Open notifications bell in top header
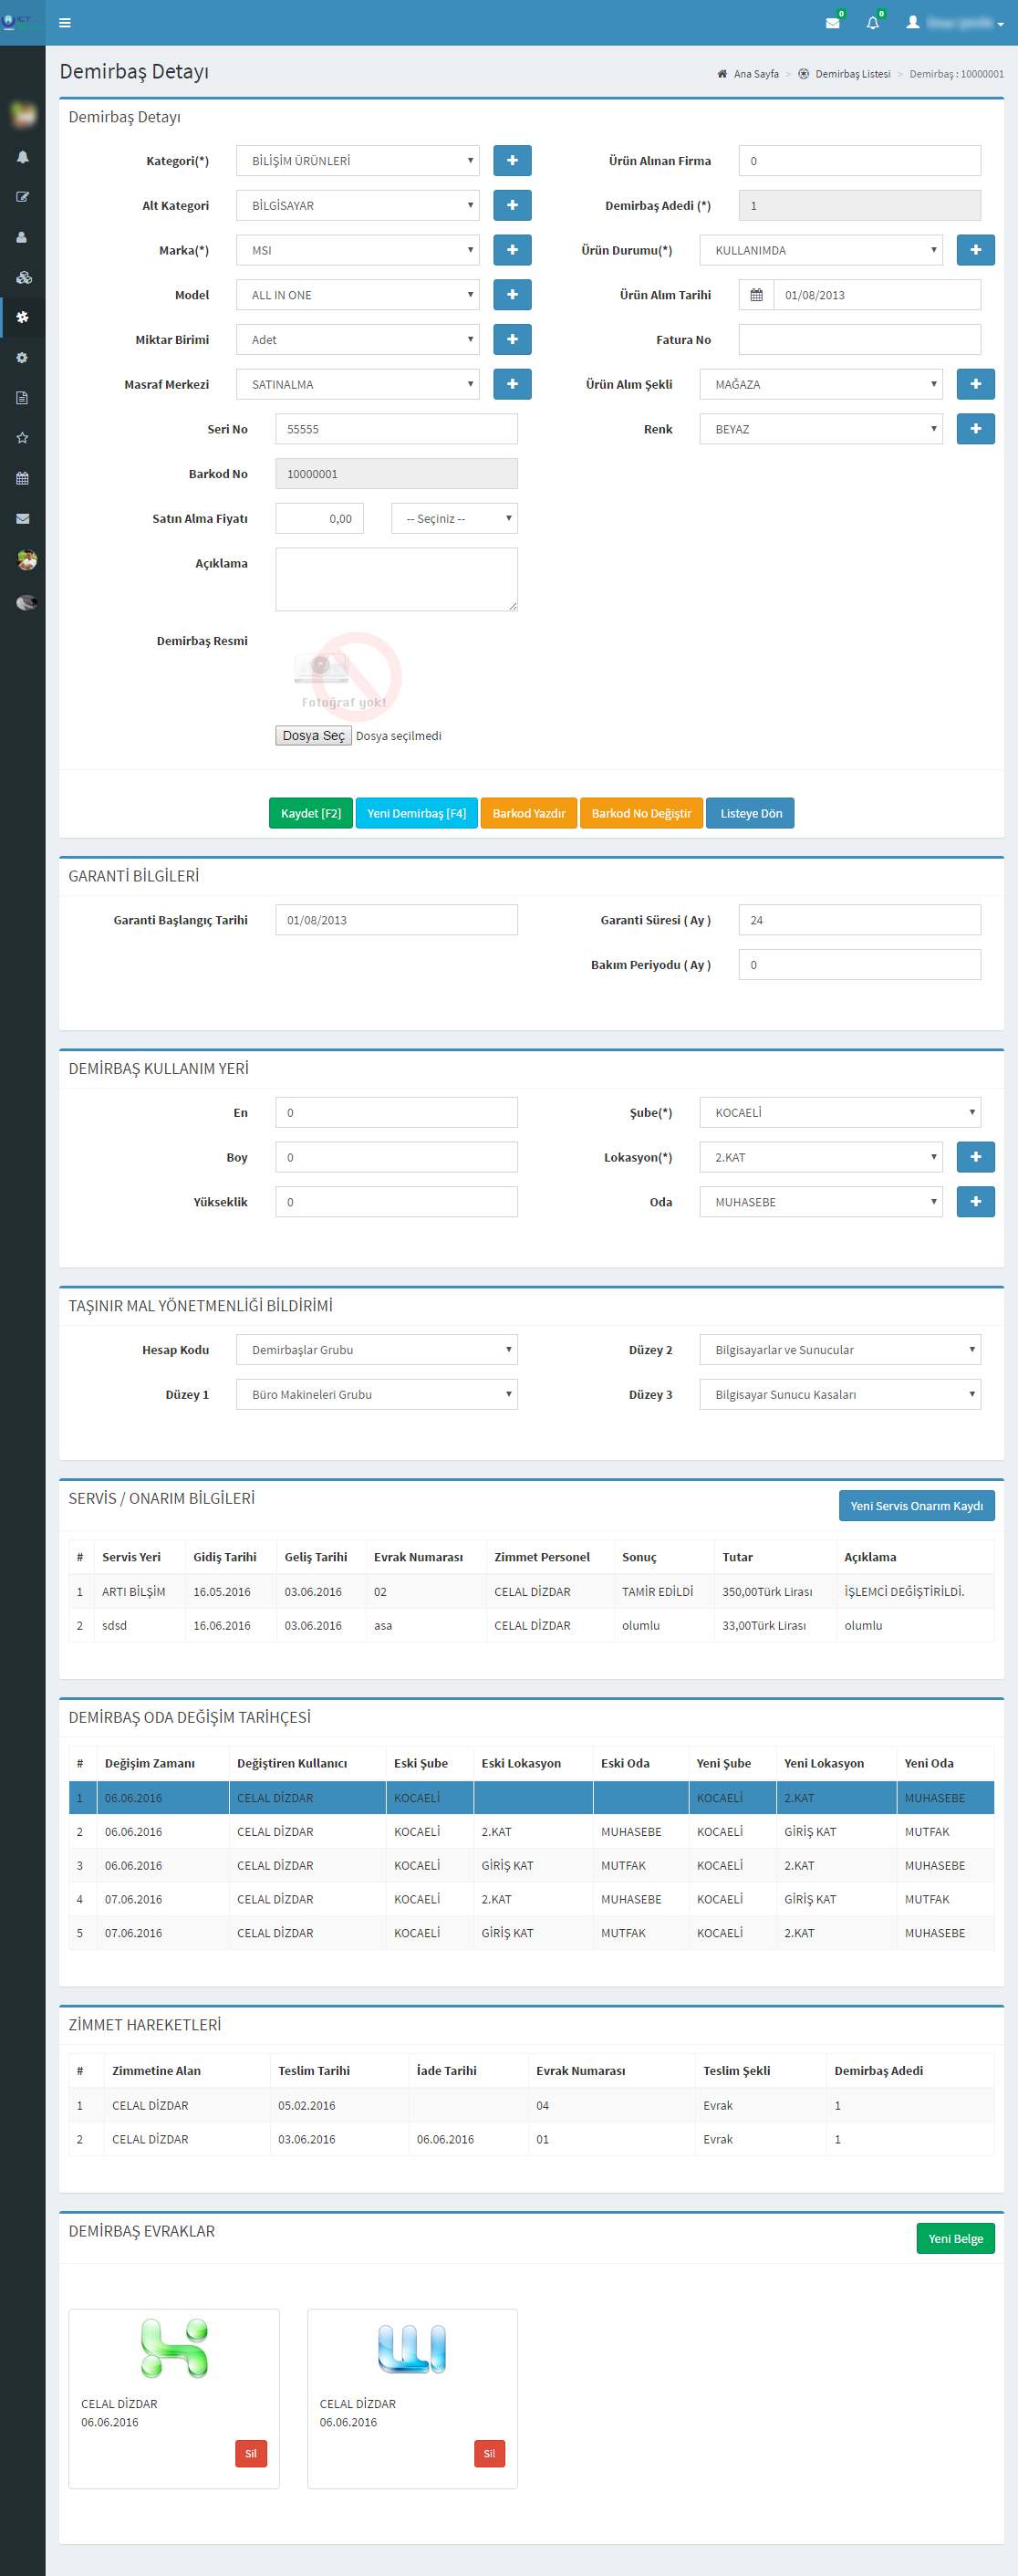 pyautogui.click(x=872, y=23)
